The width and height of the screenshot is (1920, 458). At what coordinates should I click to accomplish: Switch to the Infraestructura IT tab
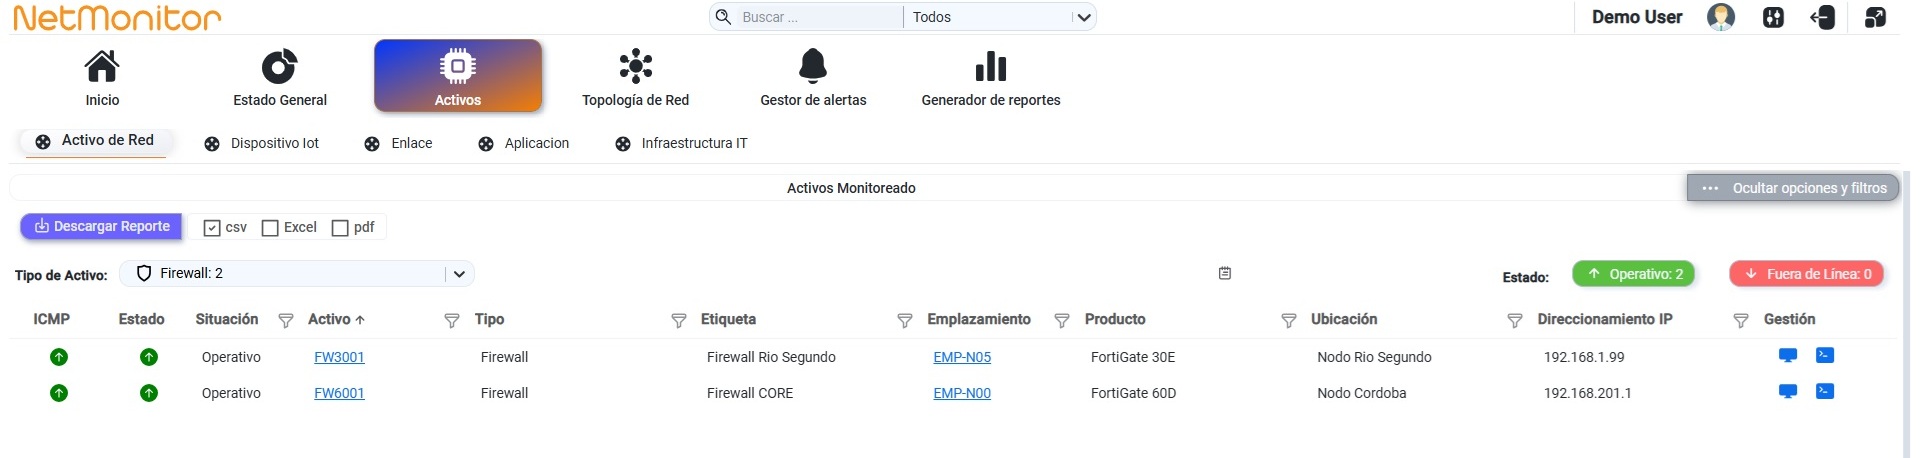tap(682, 144)
